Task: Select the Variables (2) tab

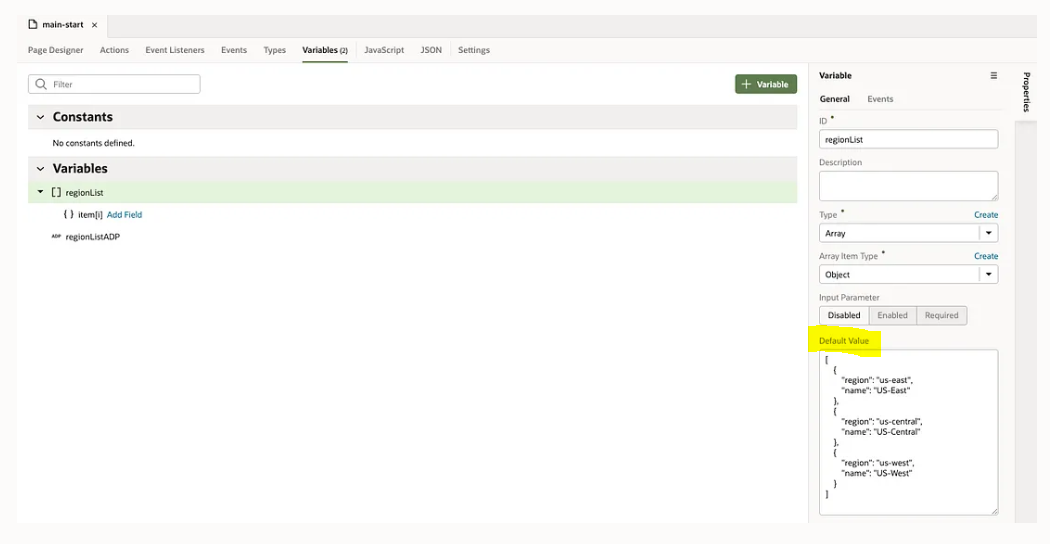Action: pos(325,50)
